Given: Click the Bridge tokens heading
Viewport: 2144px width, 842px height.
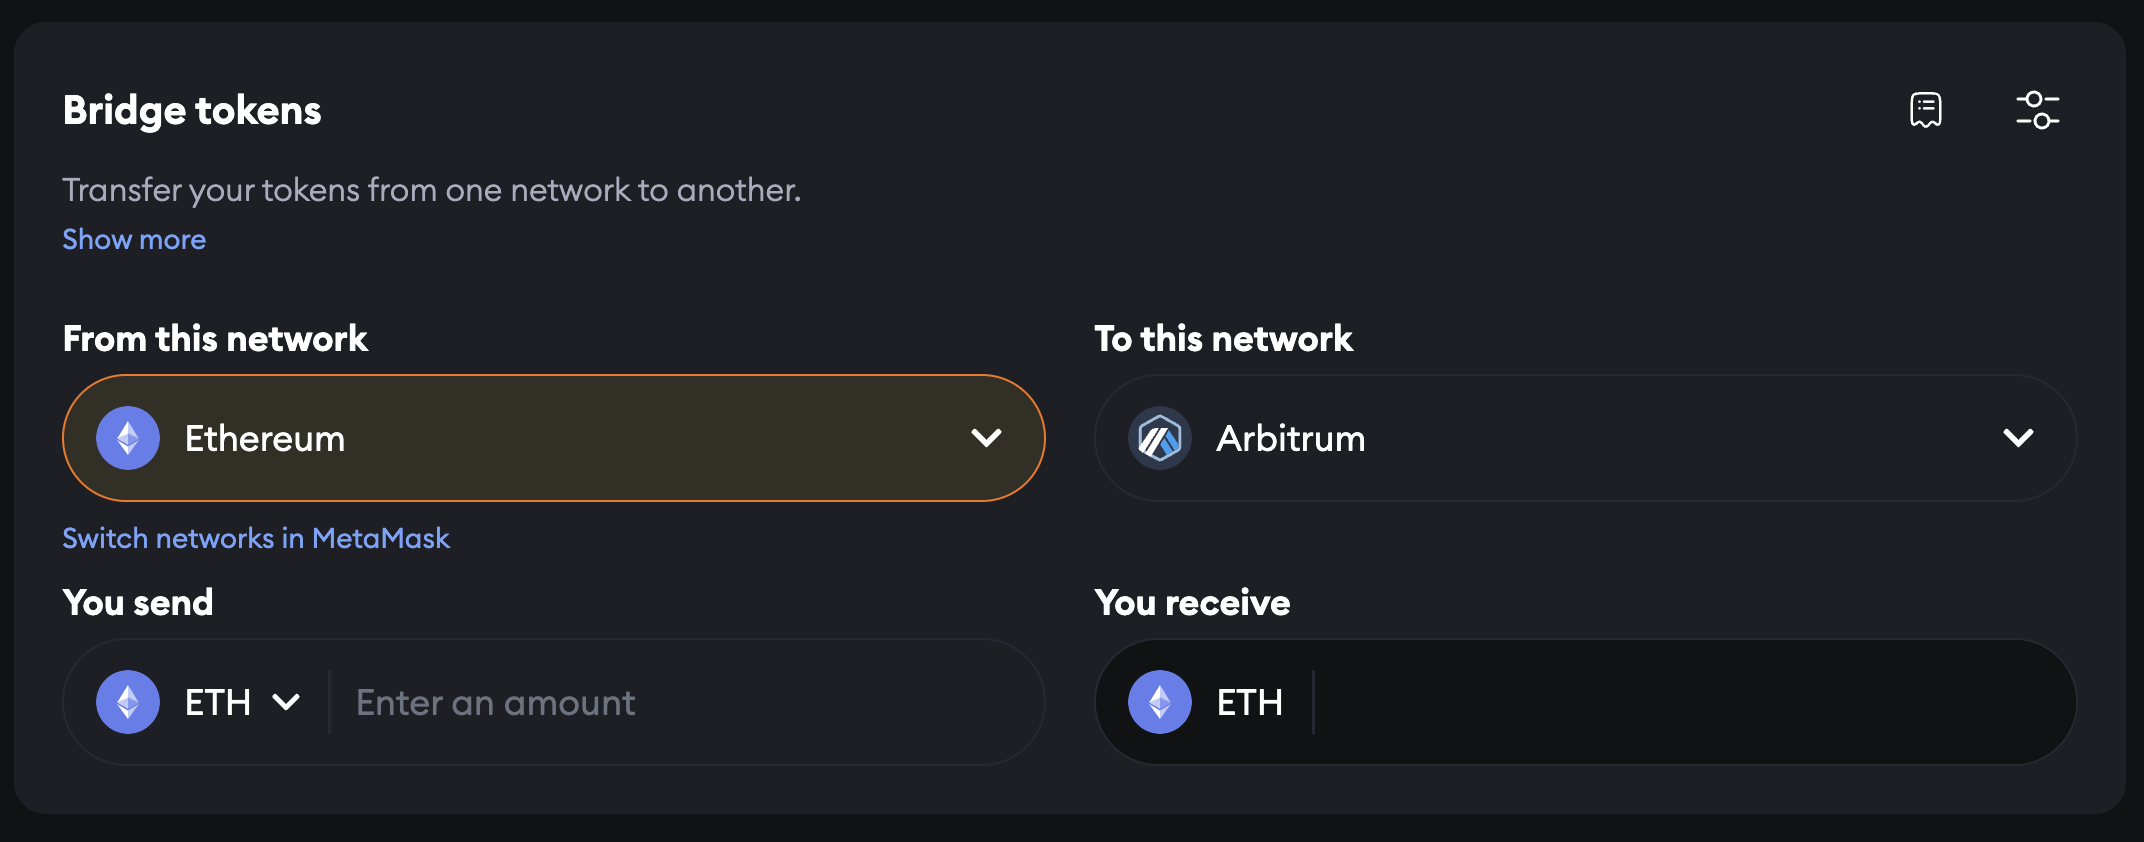Looking at the screenshot, I should click(192, 111).
